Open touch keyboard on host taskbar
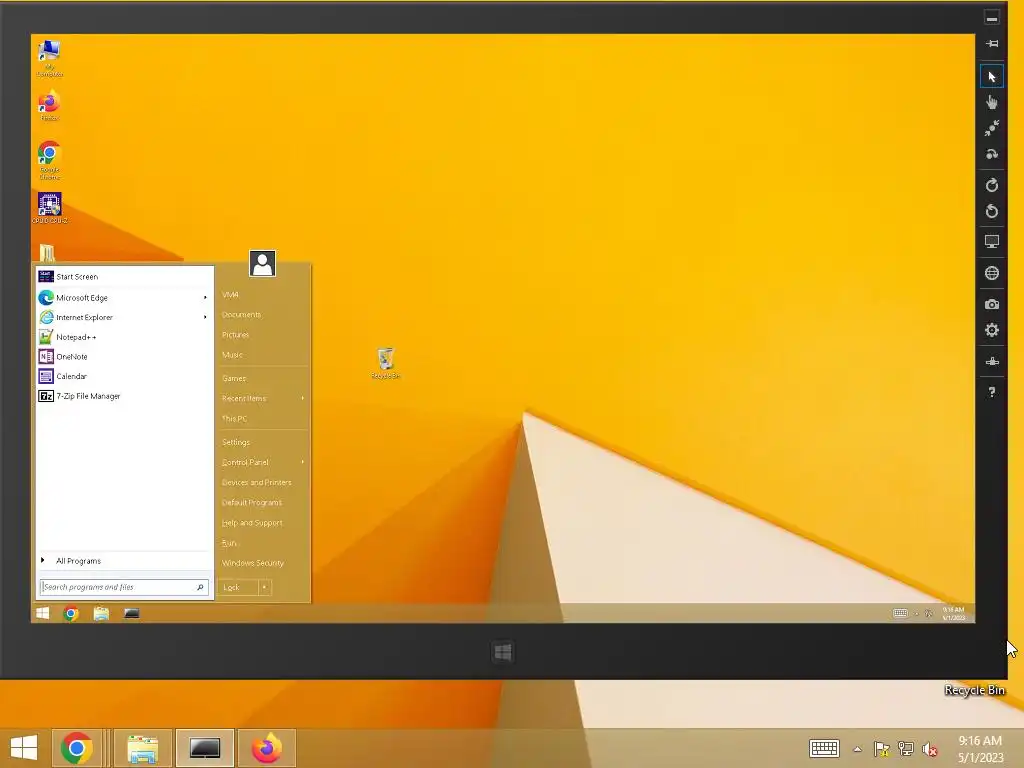This screenshot has height=768, width=1024. [824, 748]
